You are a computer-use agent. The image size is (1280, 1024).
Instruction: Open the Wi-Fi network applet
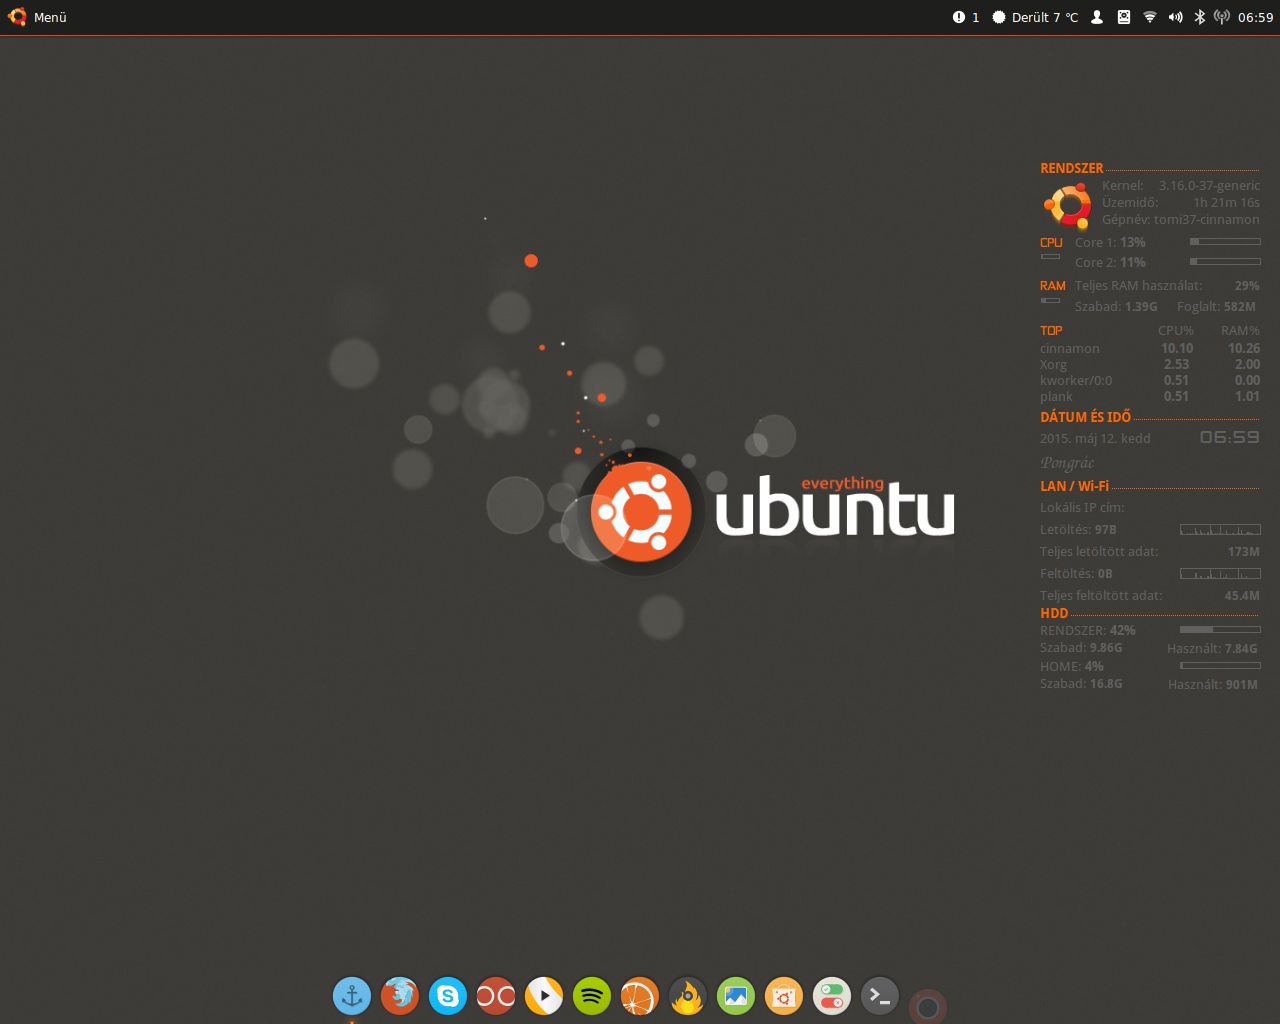(x=1150, y=17)
